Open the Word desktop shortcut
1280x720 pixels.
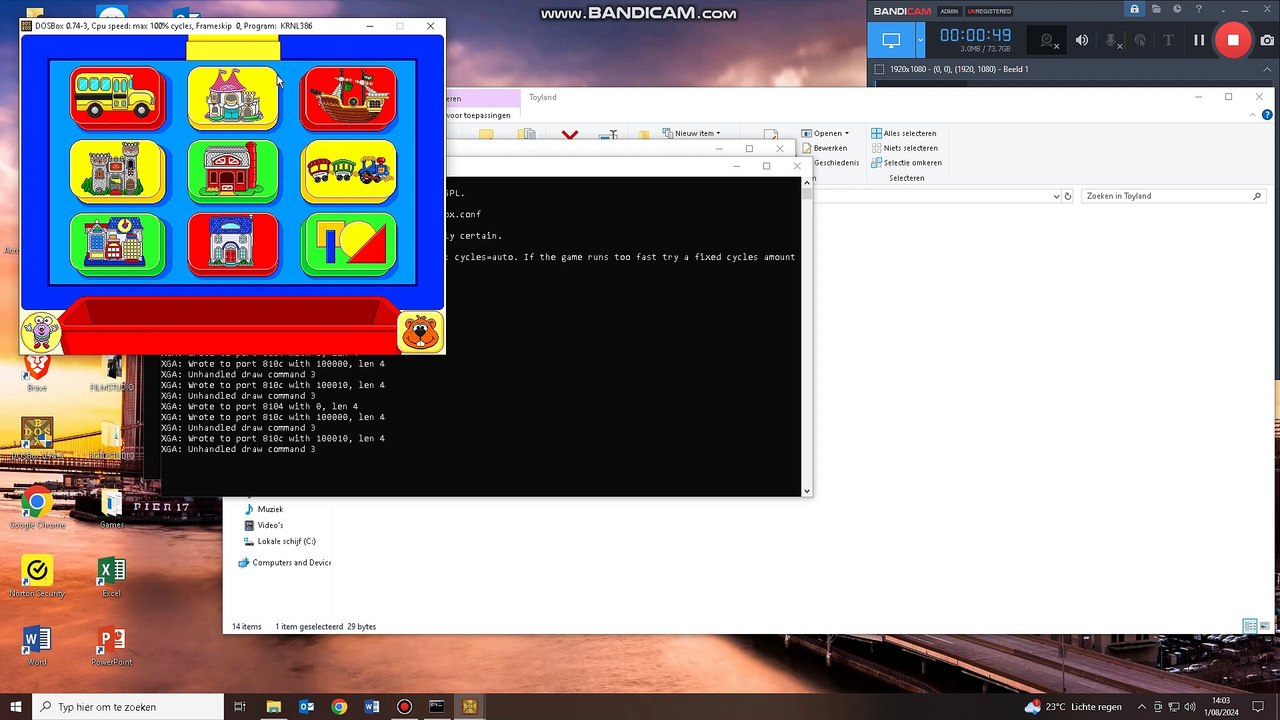[x=37, y=645]
